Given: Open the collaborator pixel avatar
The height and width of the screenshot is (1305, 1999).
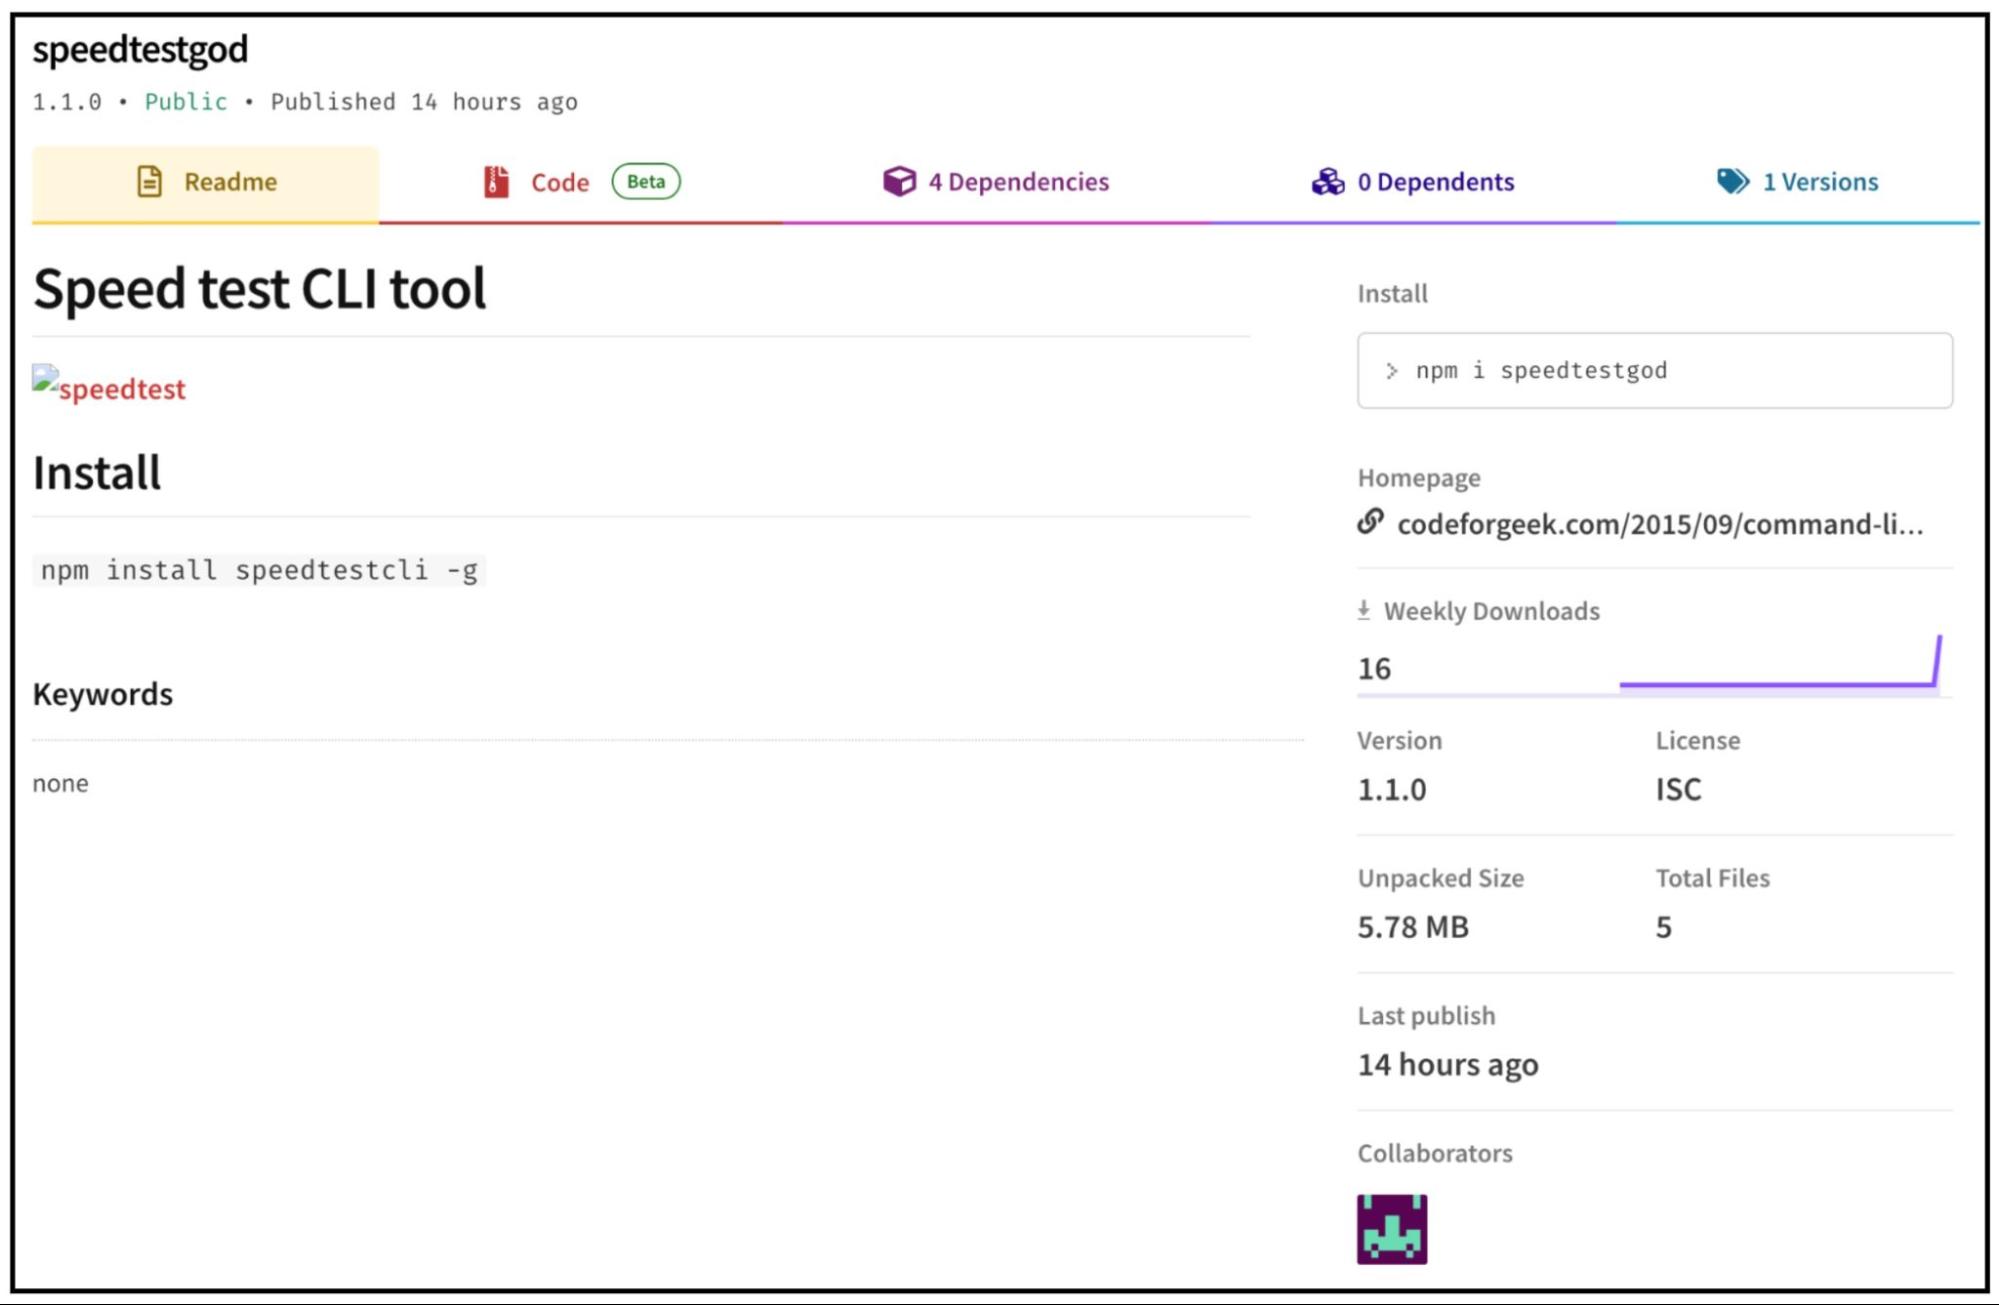Looking at the screenshot, I should pos(1391,1228).
